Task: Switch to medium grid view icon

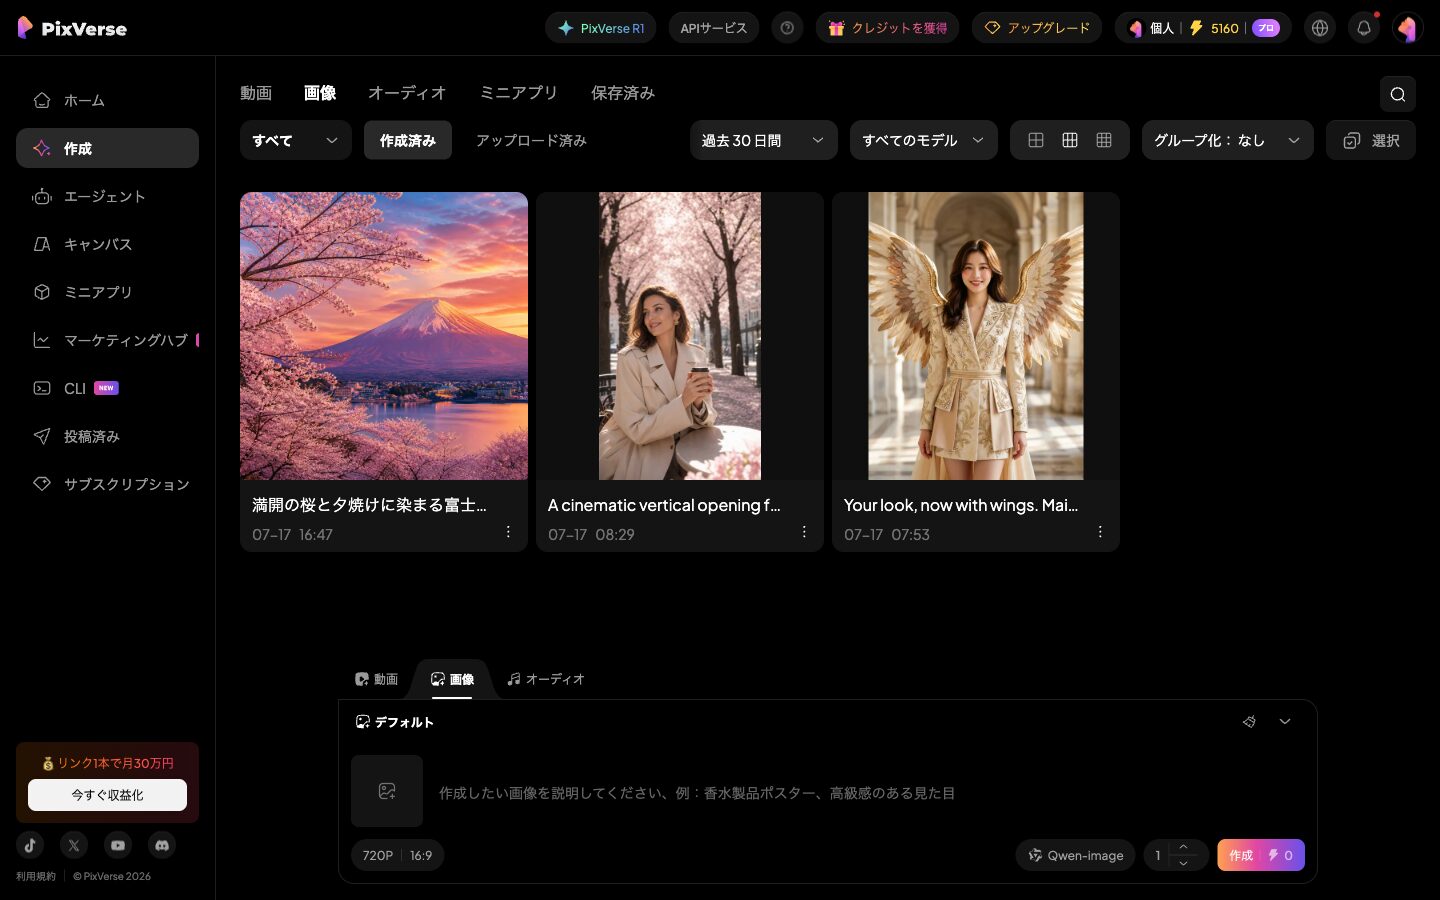Action: 1070,140
